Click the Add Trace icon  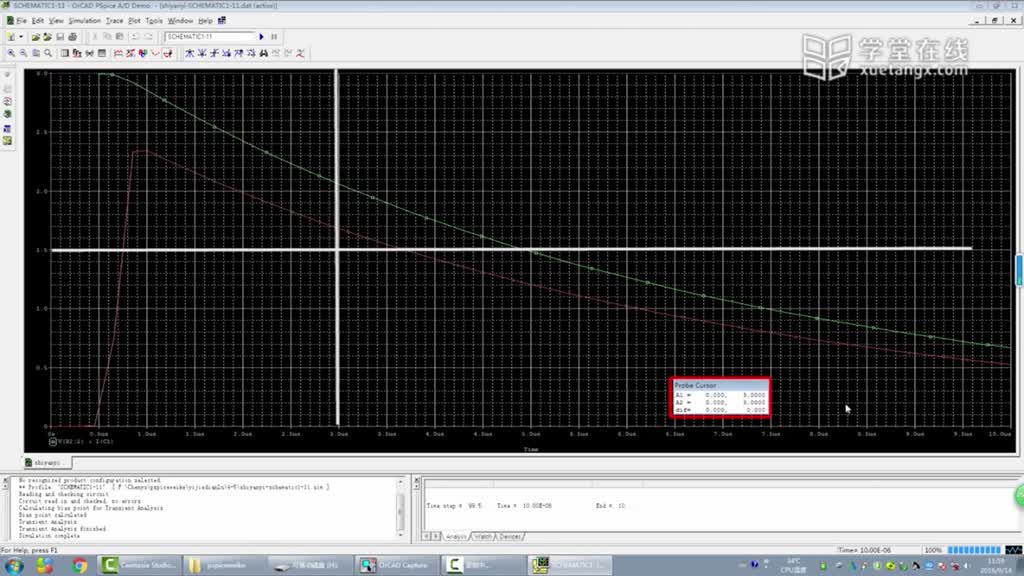pyautogui.click(x=118, y=54)
